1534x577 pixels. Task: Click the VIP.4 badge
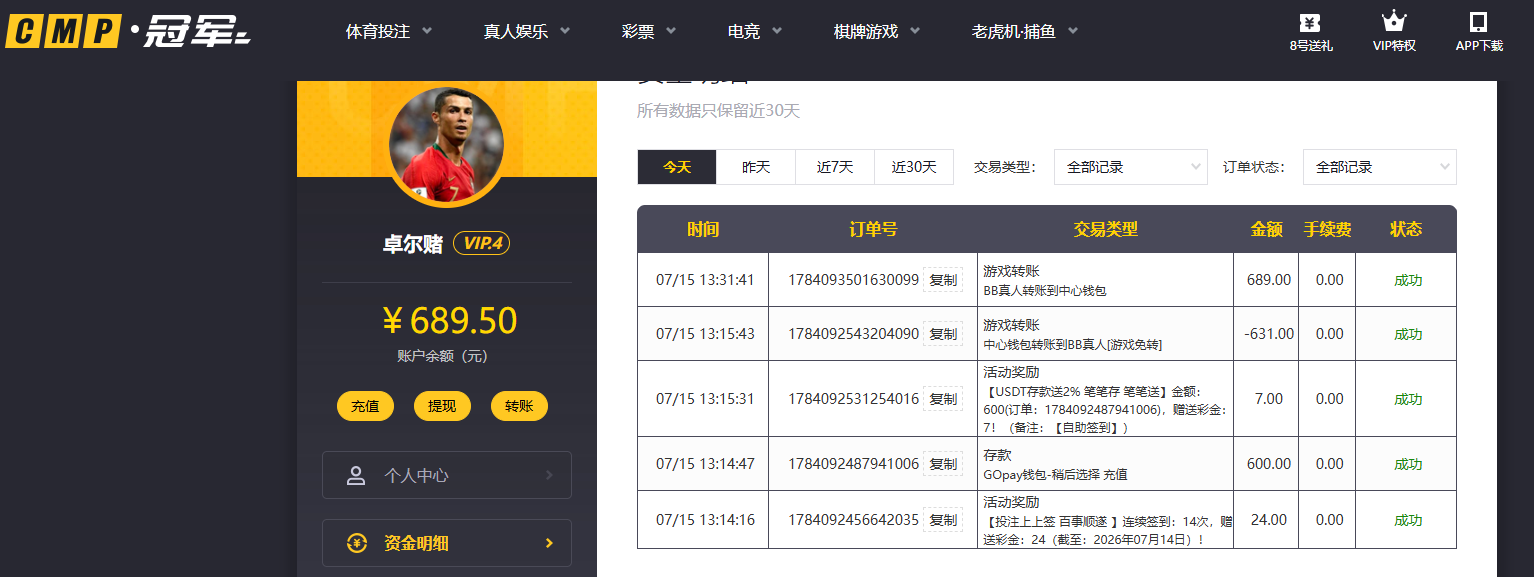point(481,243)
